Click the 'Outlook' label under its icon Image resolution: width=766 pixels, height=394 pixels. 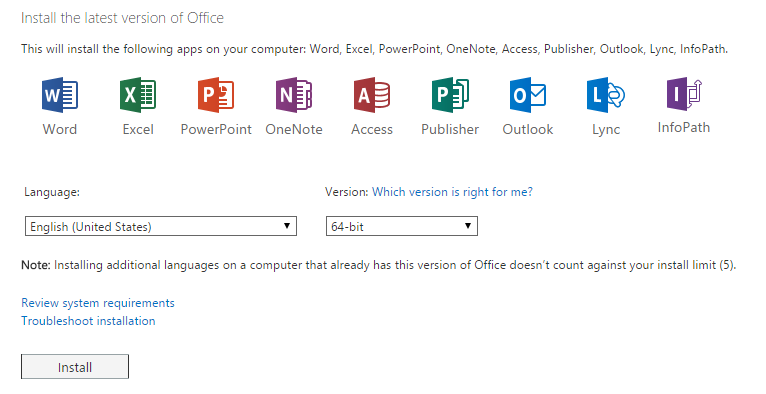tap(528, 129)
